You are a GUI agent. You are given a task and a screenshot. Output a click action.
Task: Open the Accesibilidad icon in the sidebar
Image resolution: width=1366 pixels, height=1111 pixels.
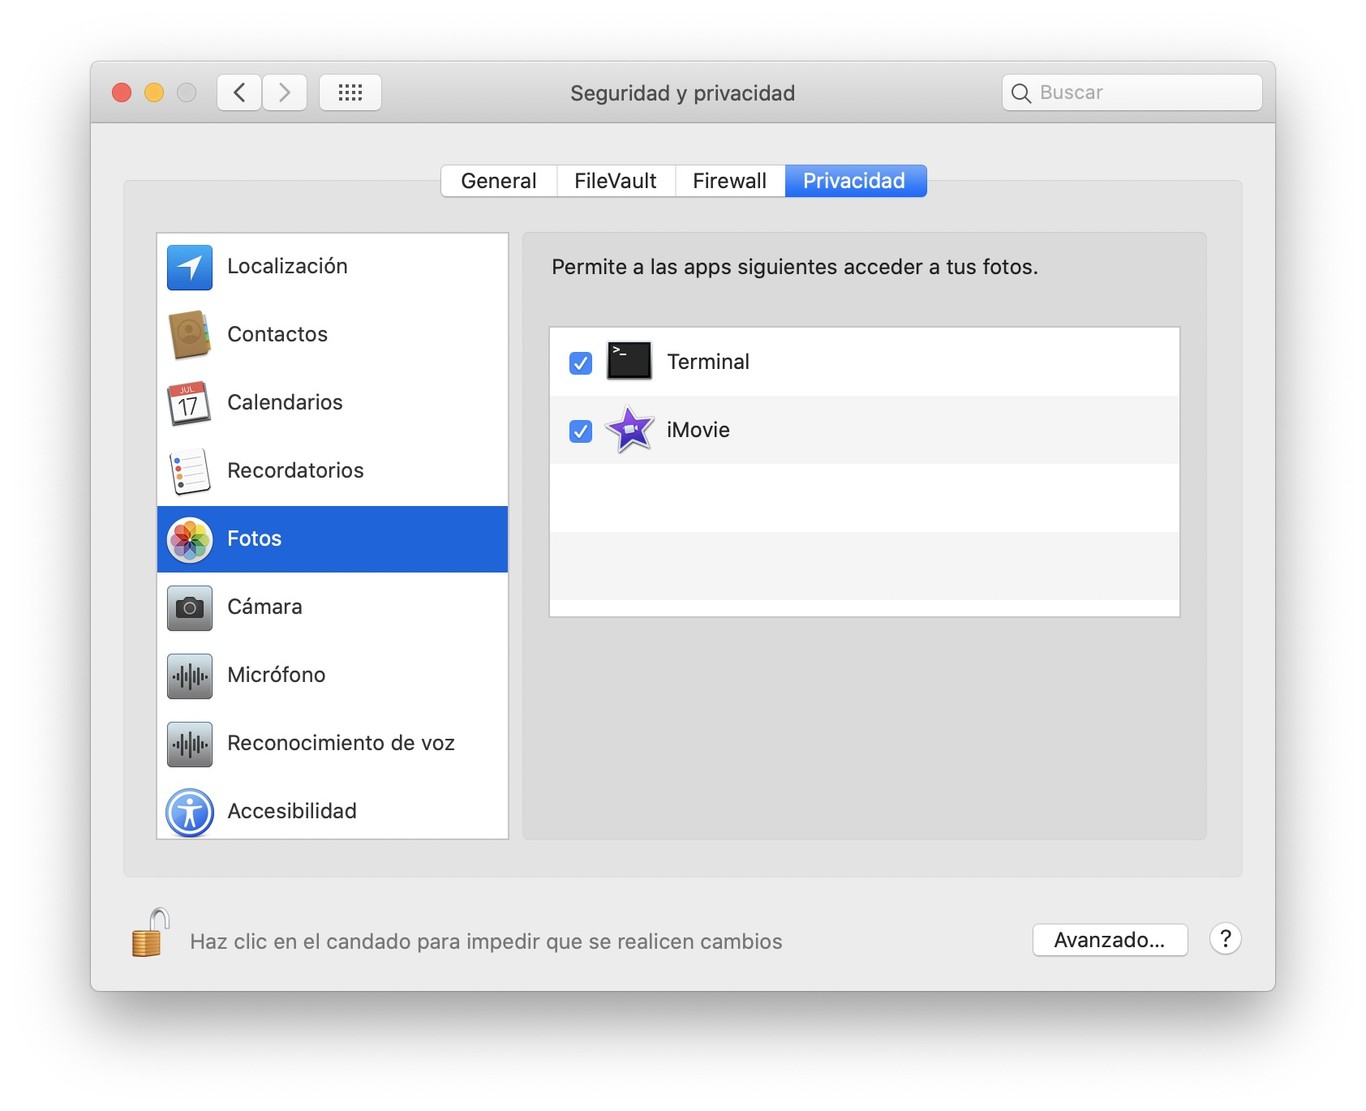coord(189,811)
